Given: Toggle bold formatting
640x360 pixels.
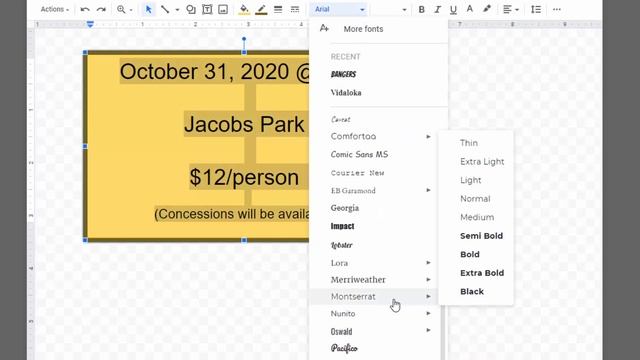Looking at the screenshot, I should pyautogui.click(x=421, y=9).
